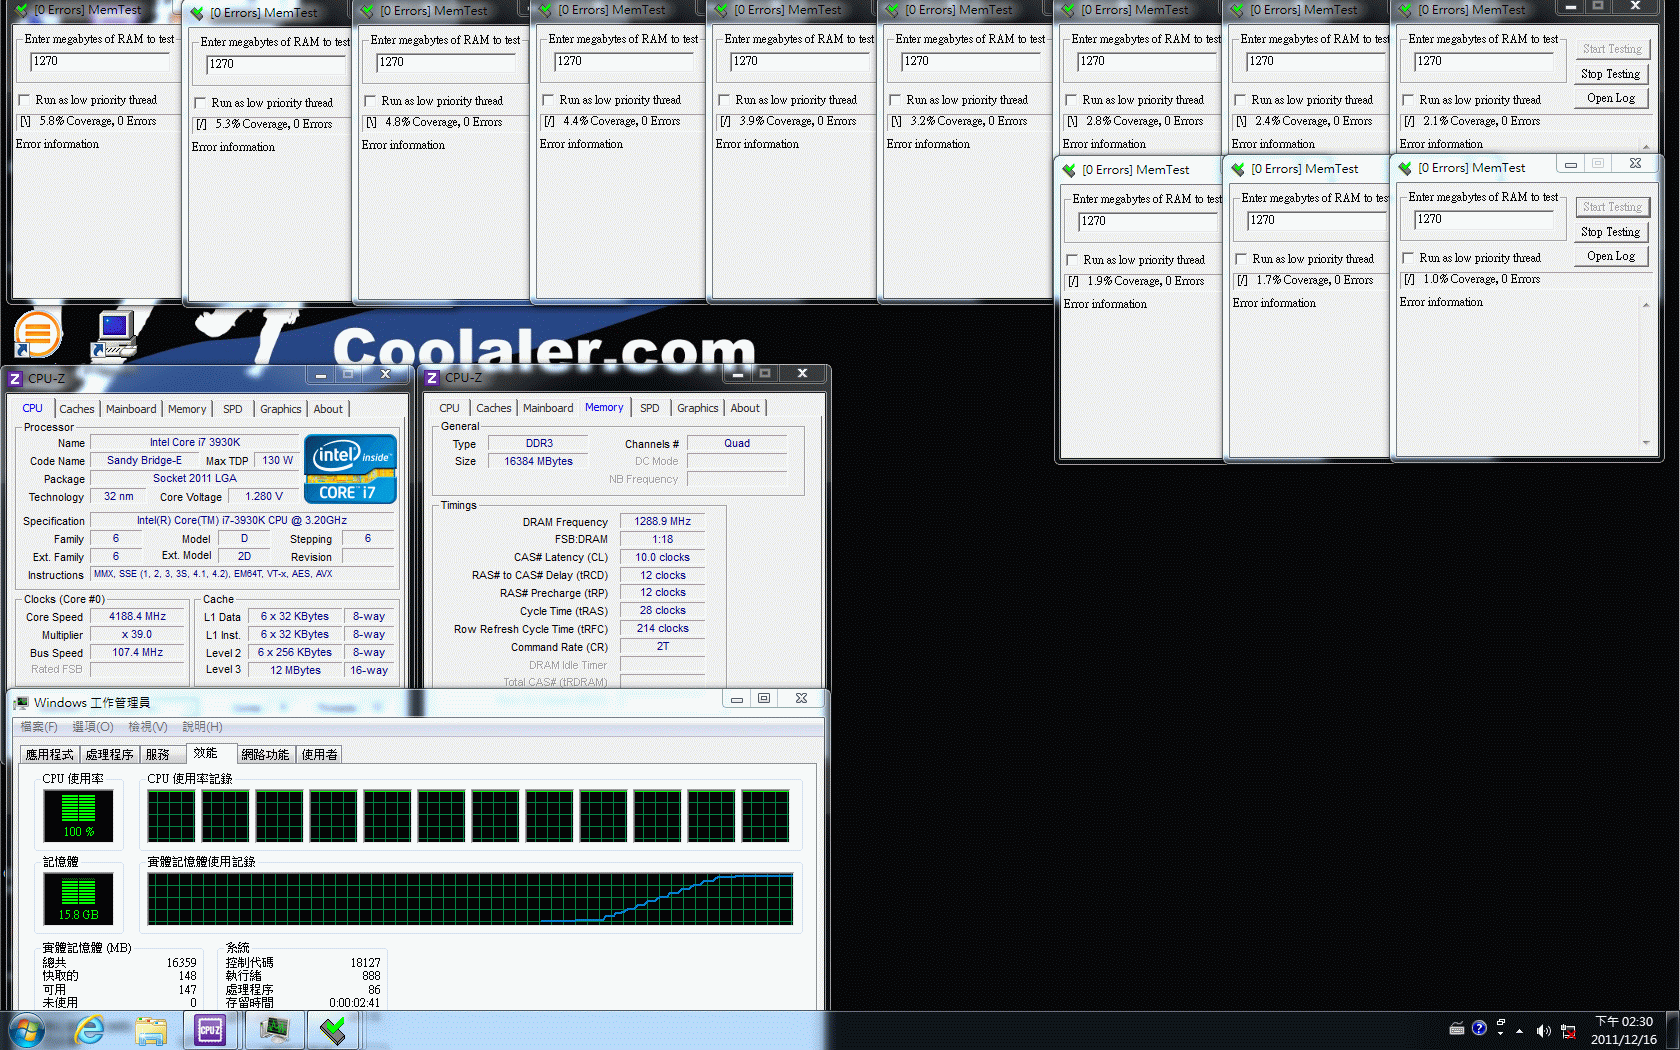Click Task Manager title bar icon
This screenshot has height=1050, width=1680.
pos(21,703)
